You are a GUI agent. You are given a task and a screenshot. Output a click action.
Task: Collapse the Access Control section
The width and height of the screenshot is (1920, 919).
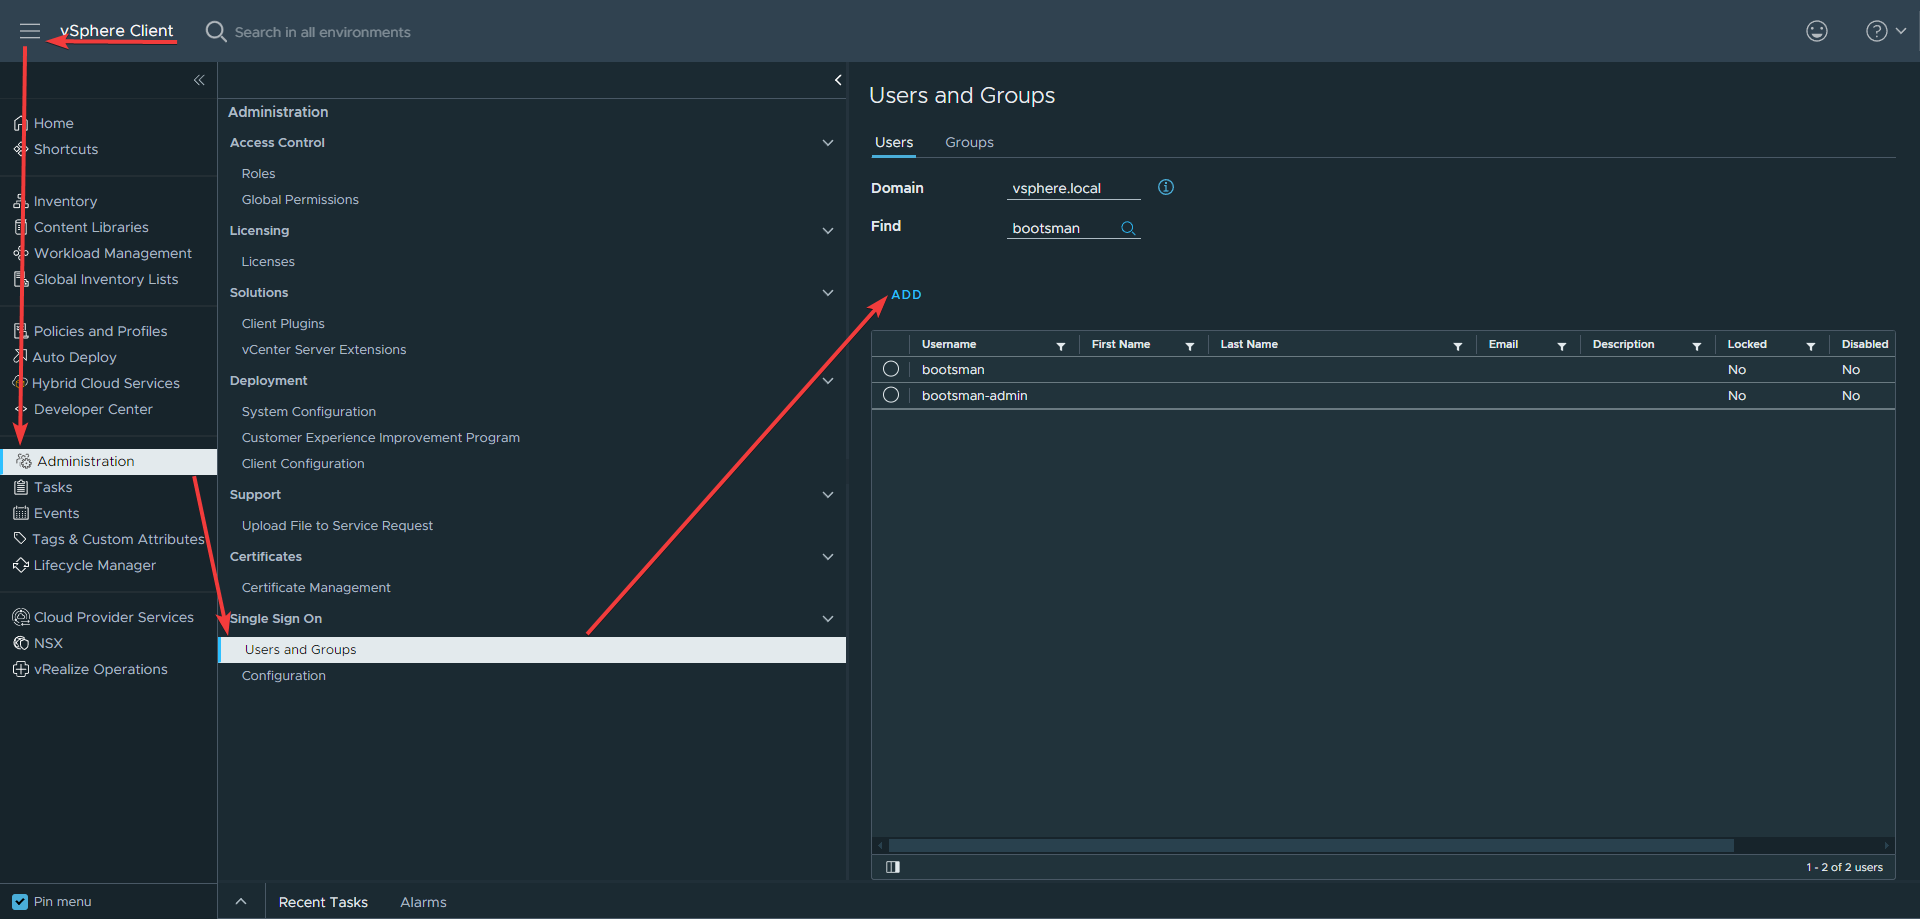827,143
